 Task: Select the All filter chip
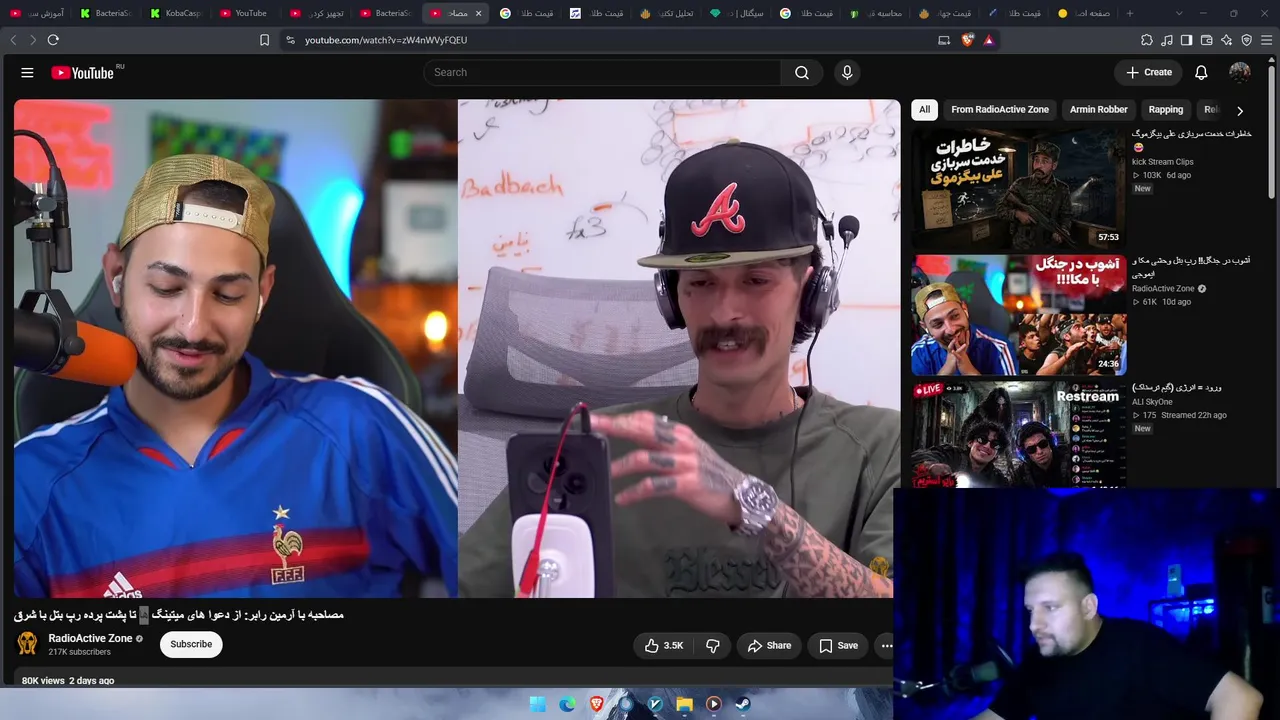click(x=924, y=110)
